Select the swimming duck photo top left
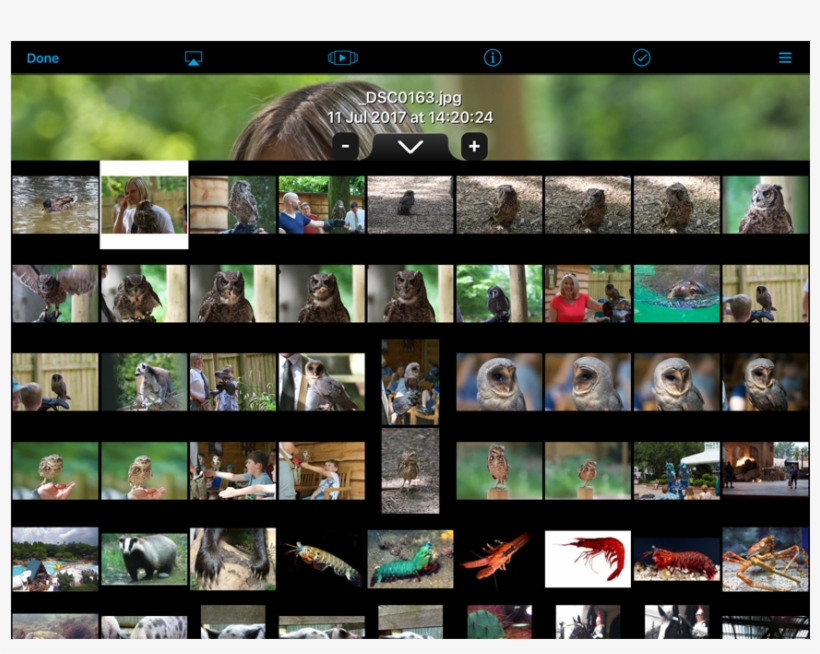Image resolution: width=820 pixels, height=654 pixels. [x=55, y=204]
